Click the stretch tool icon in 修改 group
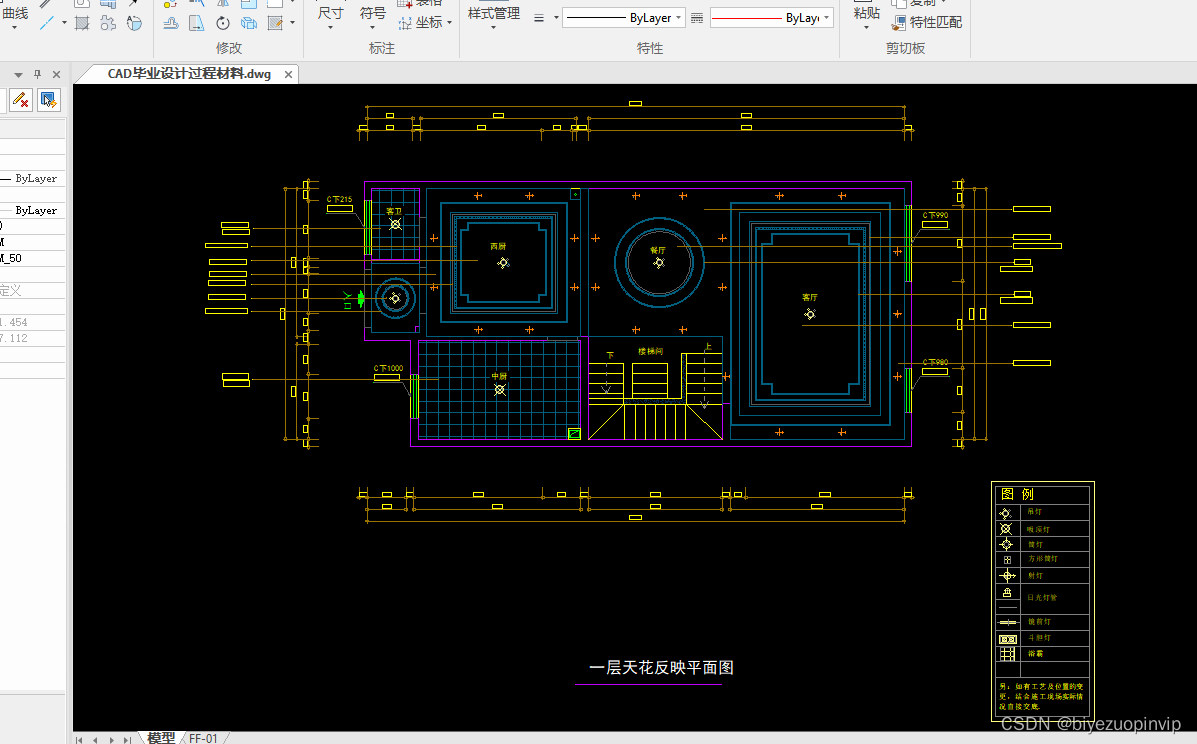The image size is (1197, 744). click(197, 23)
